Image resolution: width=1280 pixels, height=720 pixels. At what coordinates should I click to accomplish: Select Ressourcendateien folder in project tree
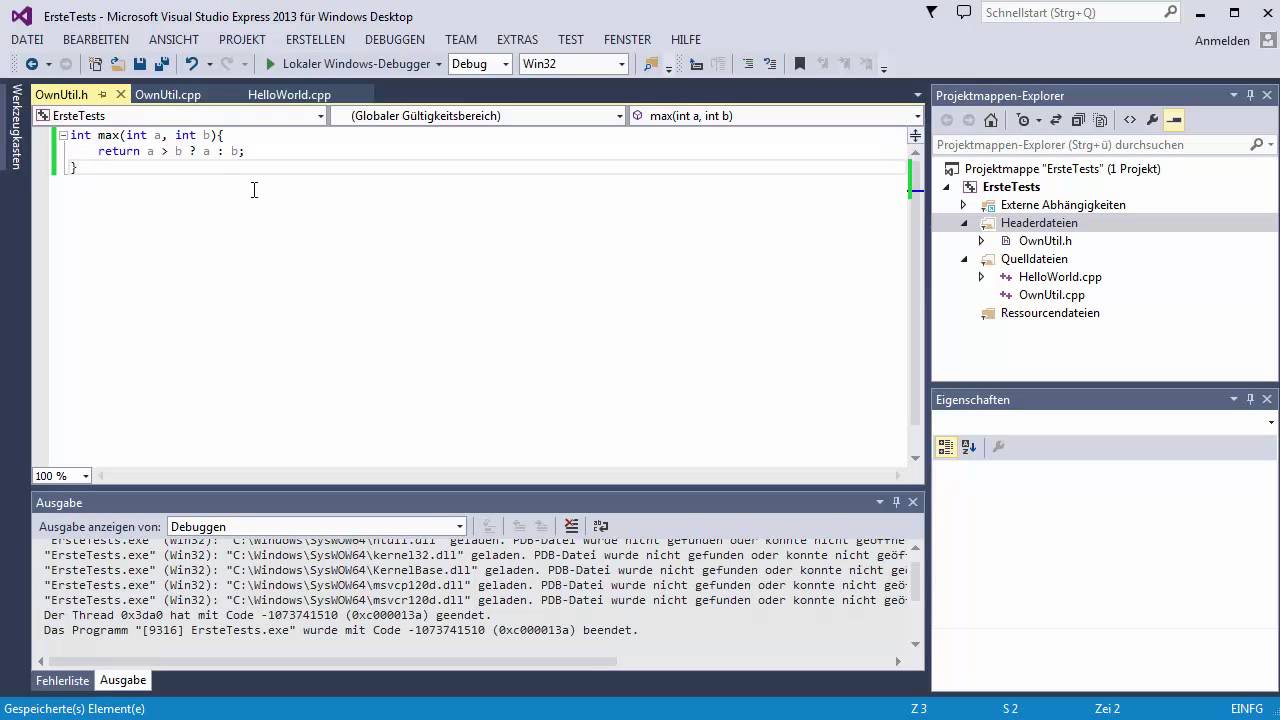pos(1050,313)
